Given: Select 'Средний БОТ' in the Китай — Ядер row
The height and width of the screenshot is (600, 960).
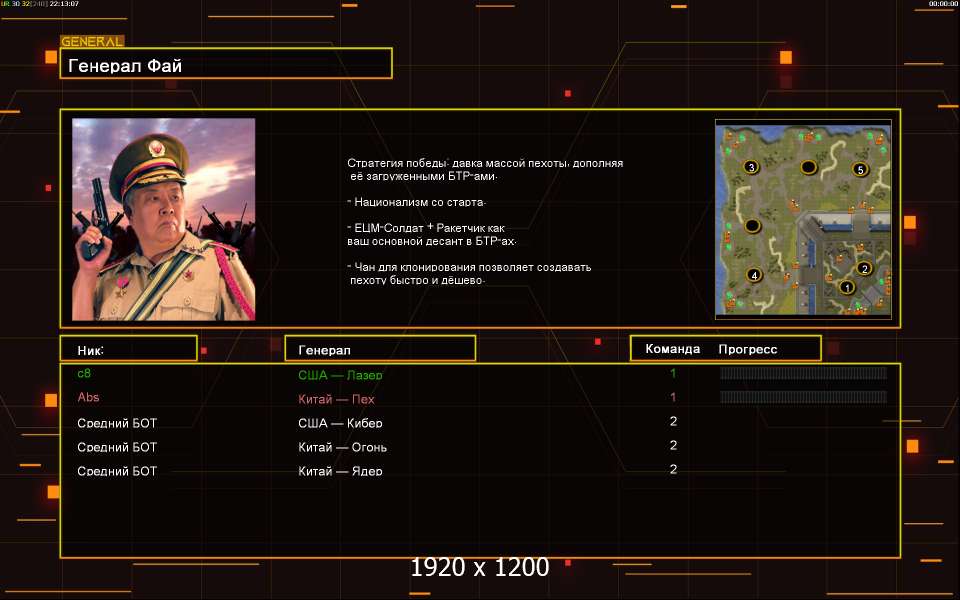Looking at the screenshot, I should point(117,471).
